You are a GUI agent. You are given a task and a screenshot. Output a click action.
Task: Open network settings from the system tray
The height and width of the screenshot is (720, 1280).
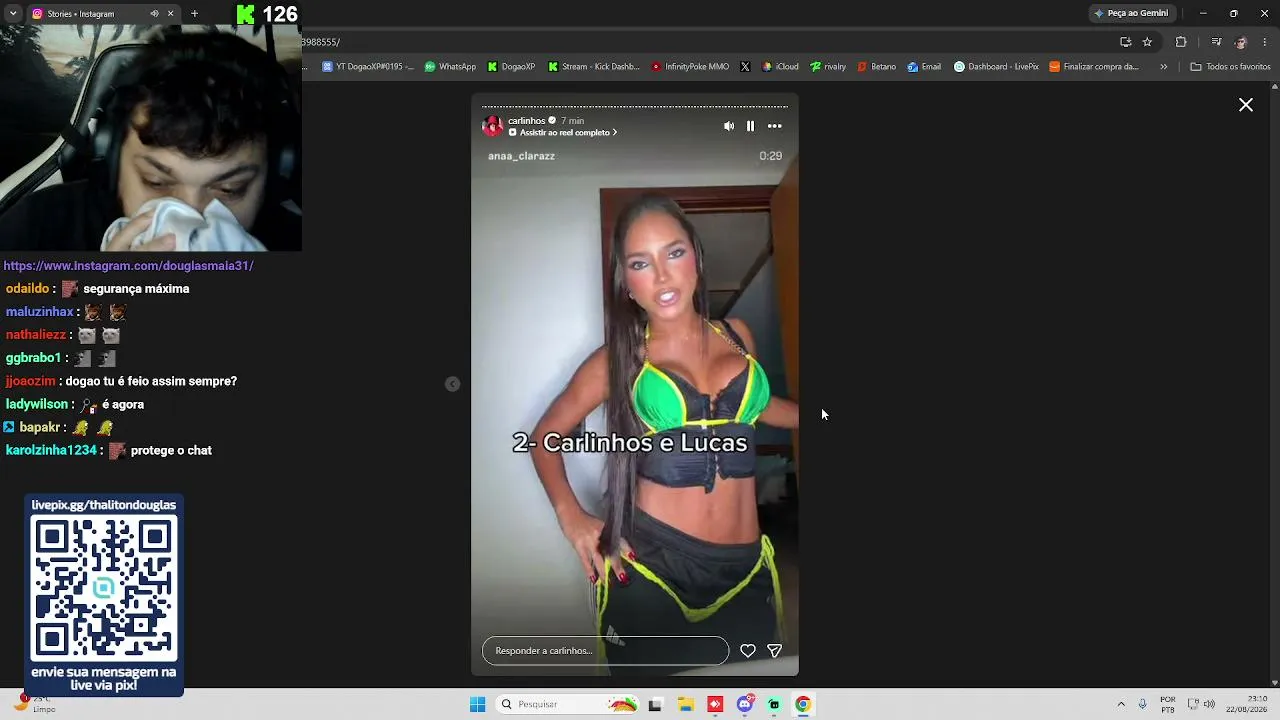pos(1193,704)
